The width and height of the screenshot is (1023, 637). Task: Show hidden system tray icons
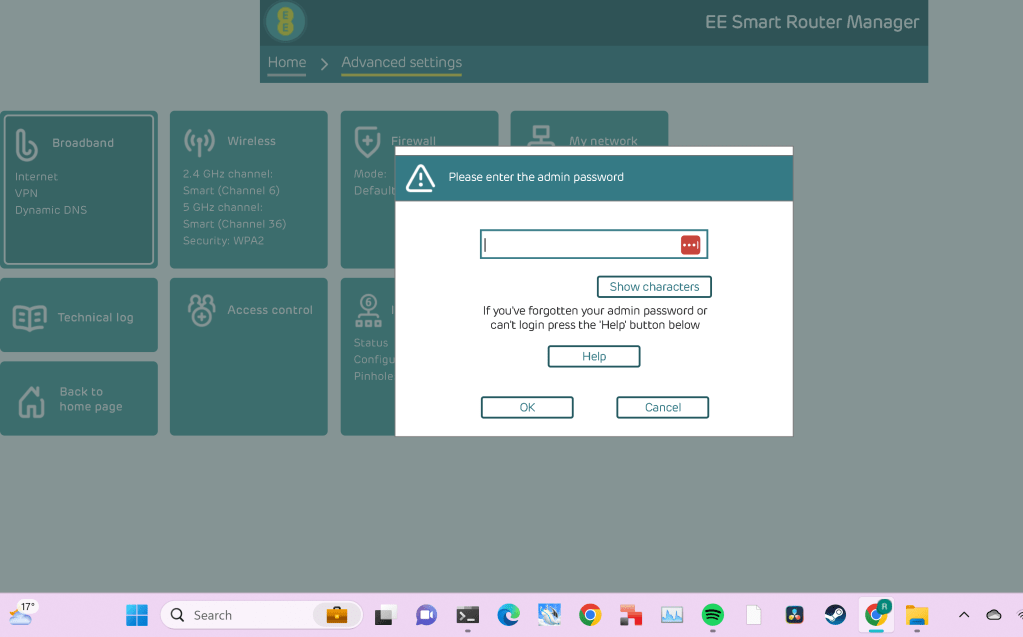coord(964,615)
